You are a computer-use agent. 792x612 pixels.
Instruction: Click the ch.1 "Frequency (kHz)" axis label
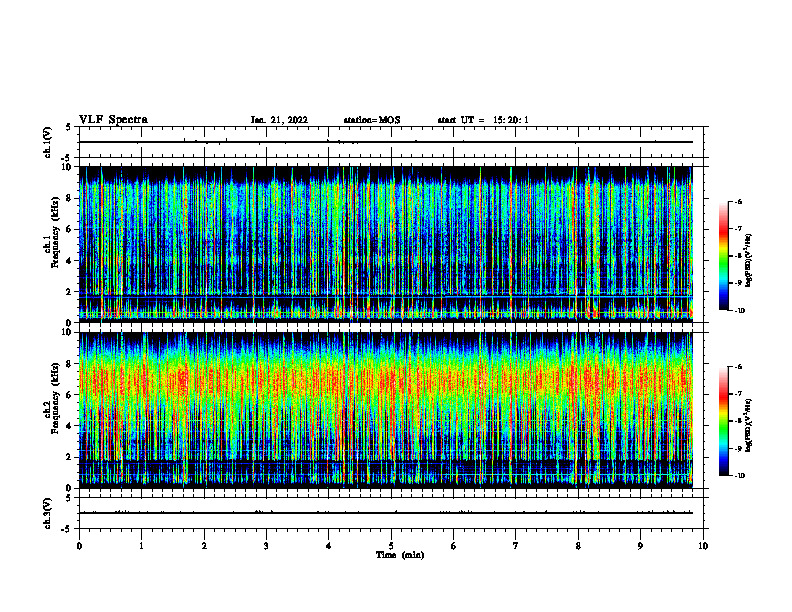[55, 233]
